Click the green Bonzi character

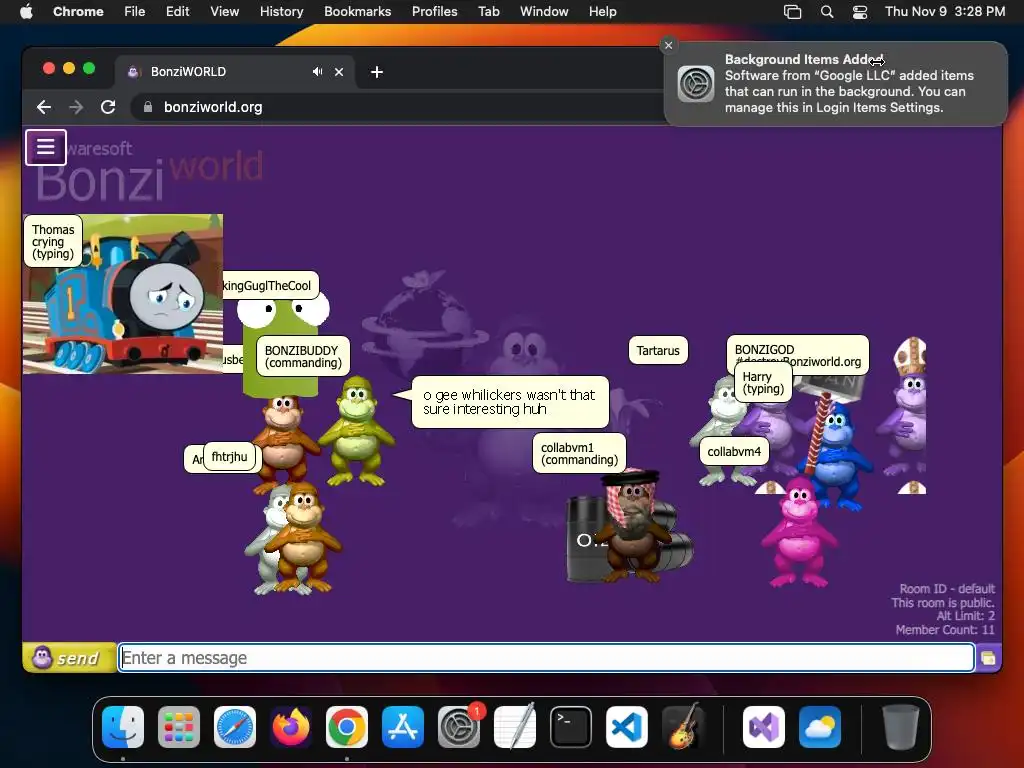(357, 431)
